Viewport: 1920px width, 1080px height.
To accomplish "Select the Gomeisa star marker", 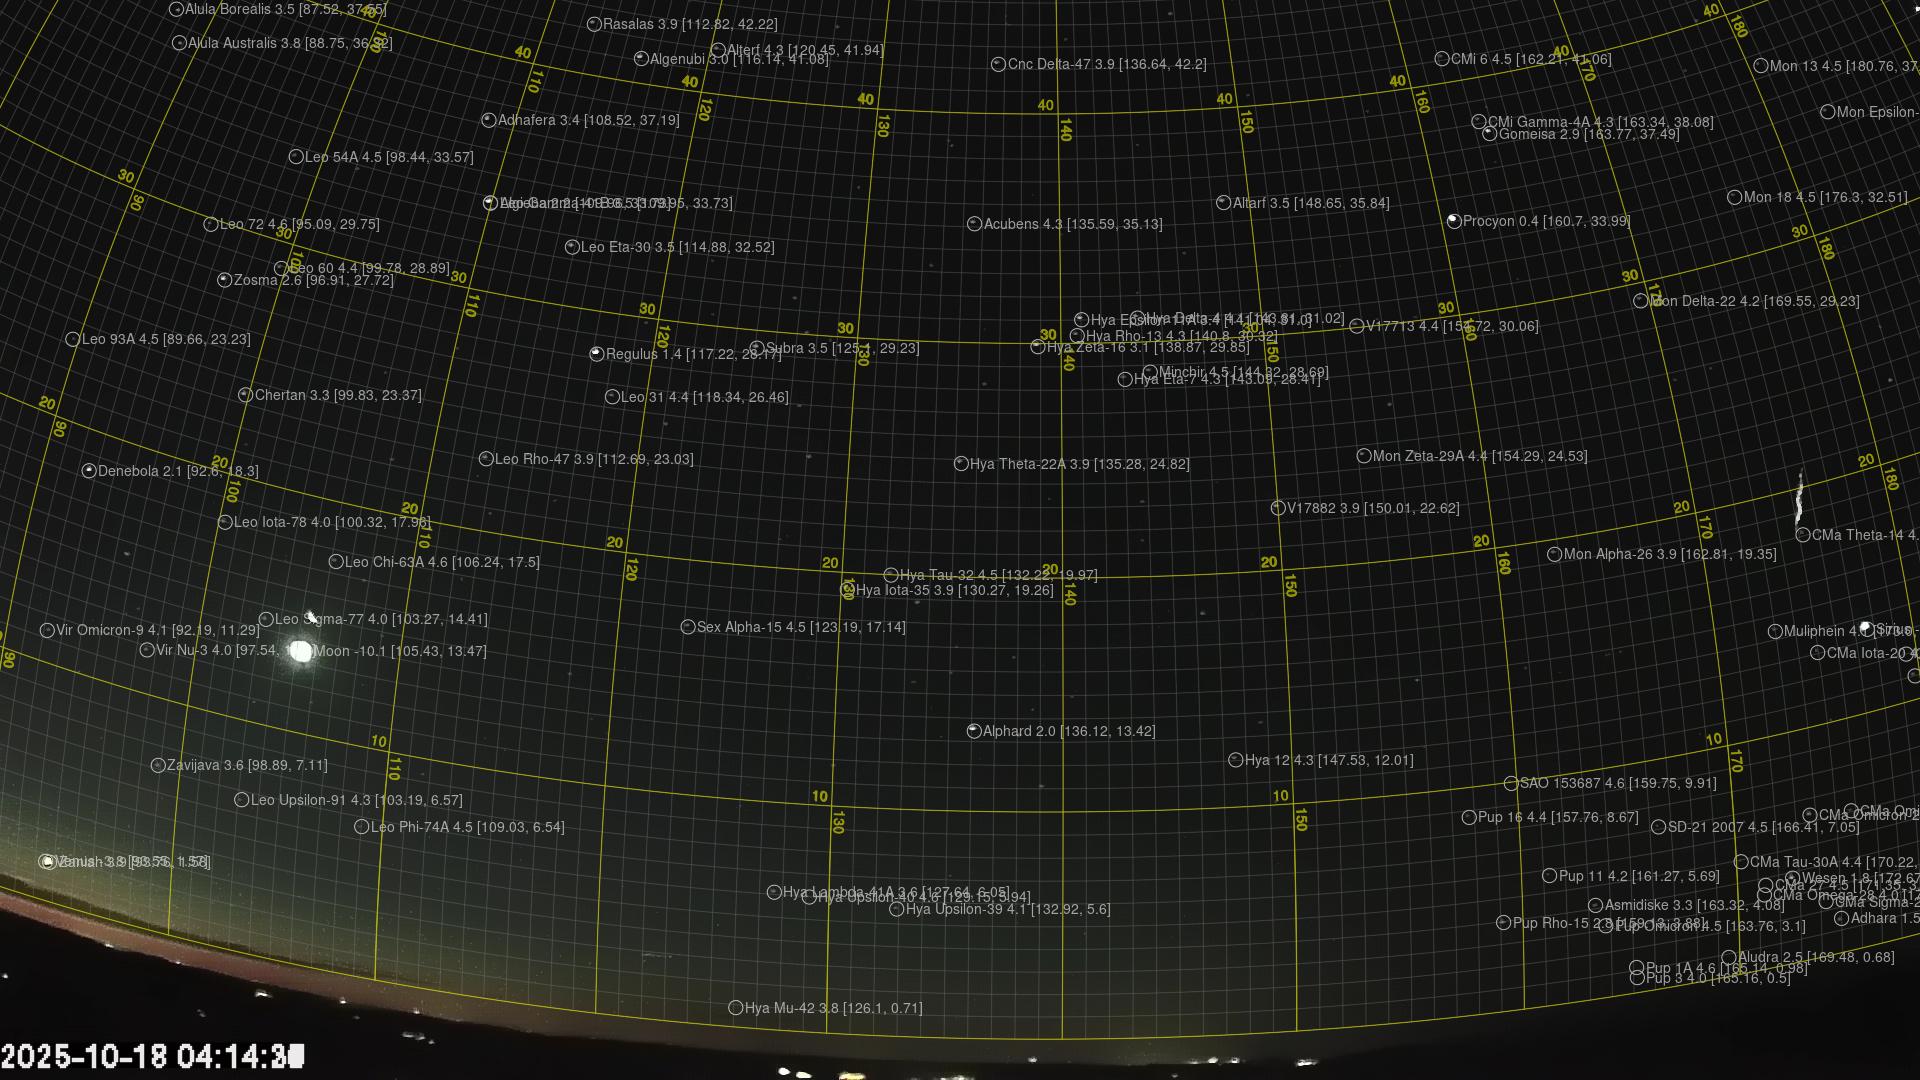I will [x=1490, y=134].
